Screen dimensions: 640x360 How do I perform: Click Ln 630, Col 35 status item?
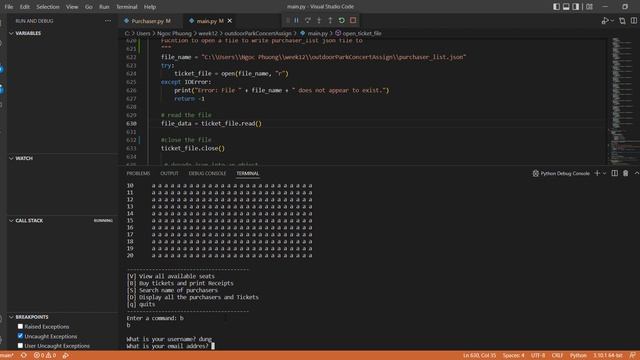(479, 356)
